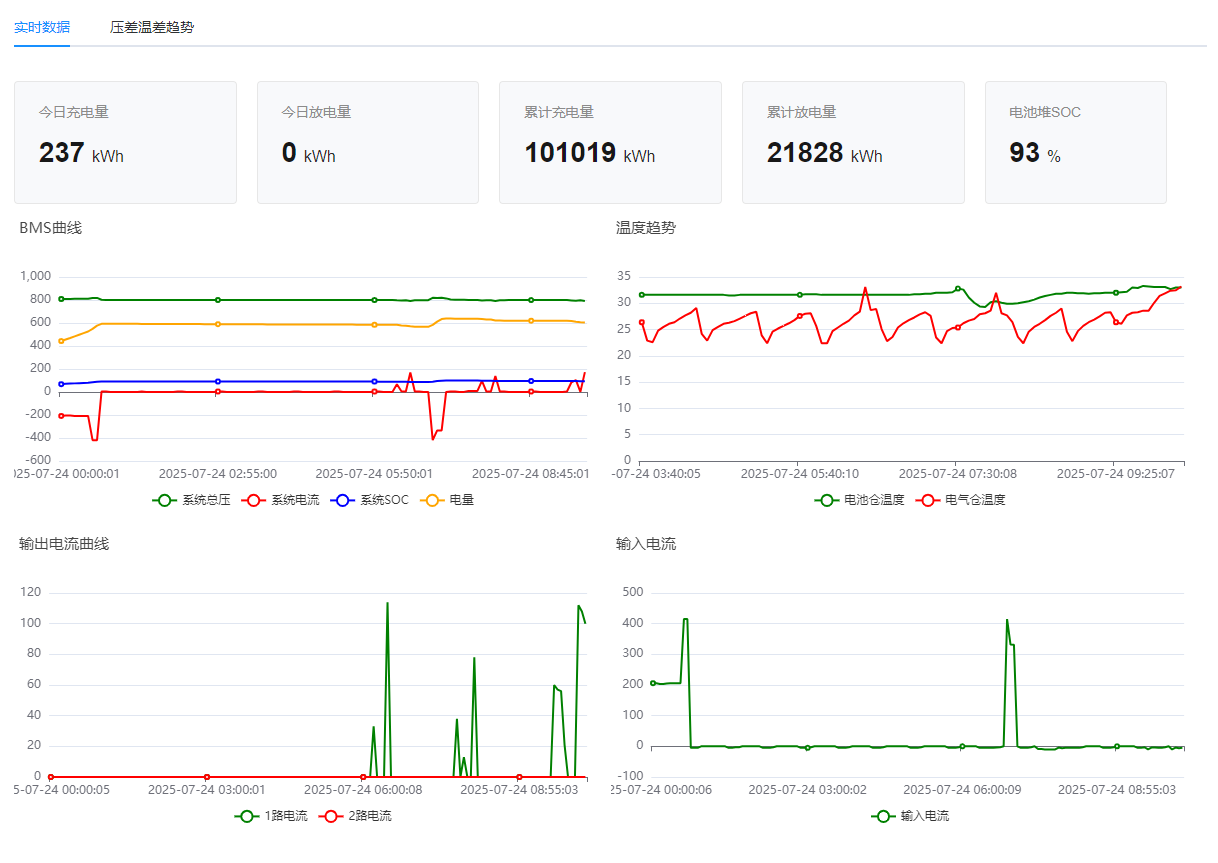The width and height of the screenshot is (1218, 863).
Task: Click the 输出电流曲线 chart title
Action: point(64,544)
